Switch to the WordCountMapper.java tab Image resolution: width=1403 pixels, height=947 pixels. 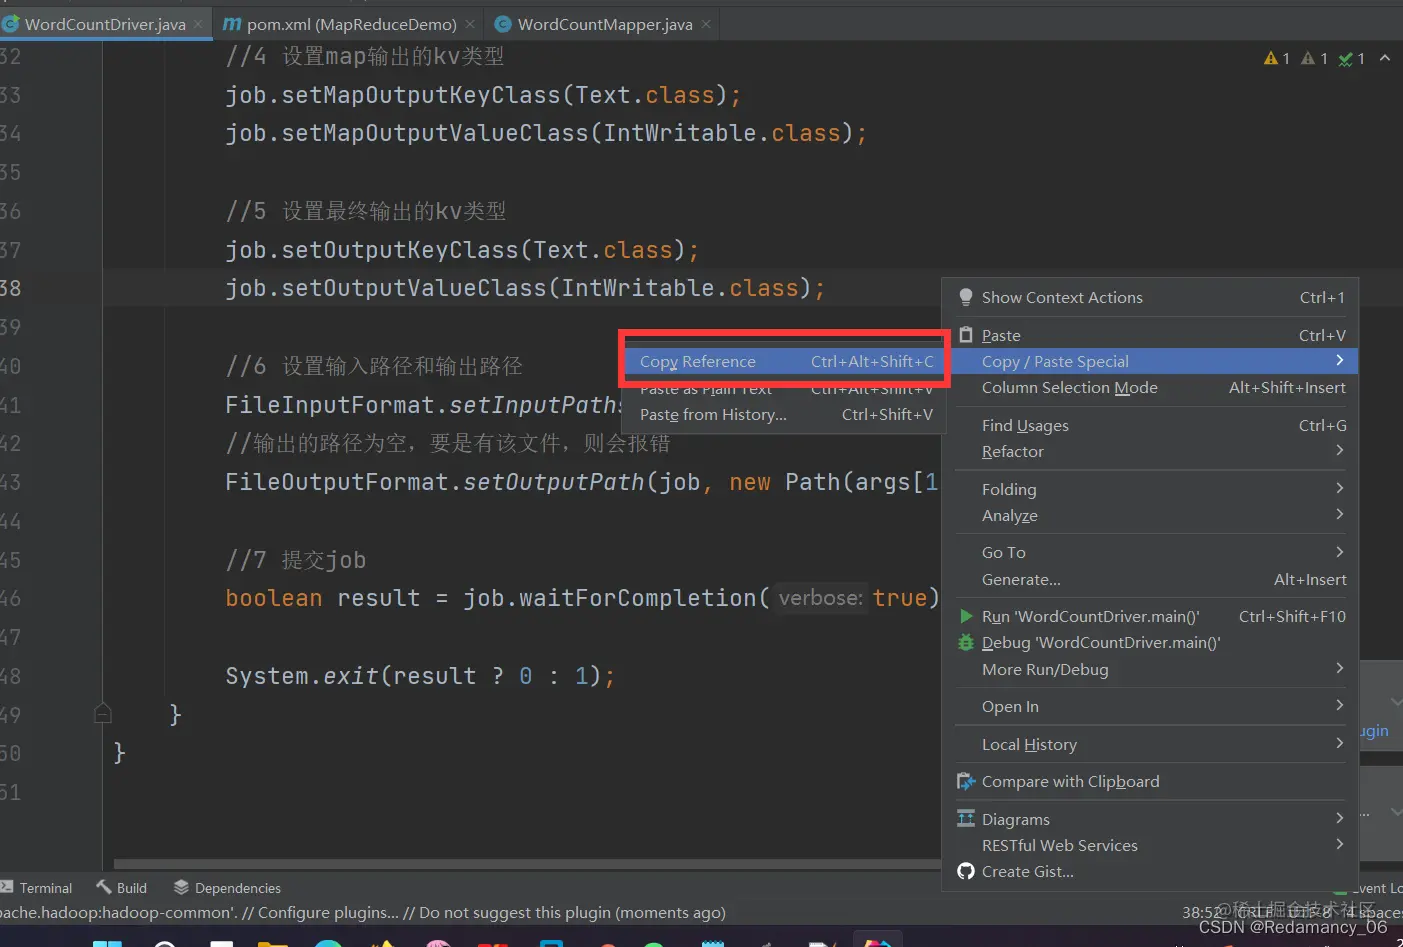[604, 24]
